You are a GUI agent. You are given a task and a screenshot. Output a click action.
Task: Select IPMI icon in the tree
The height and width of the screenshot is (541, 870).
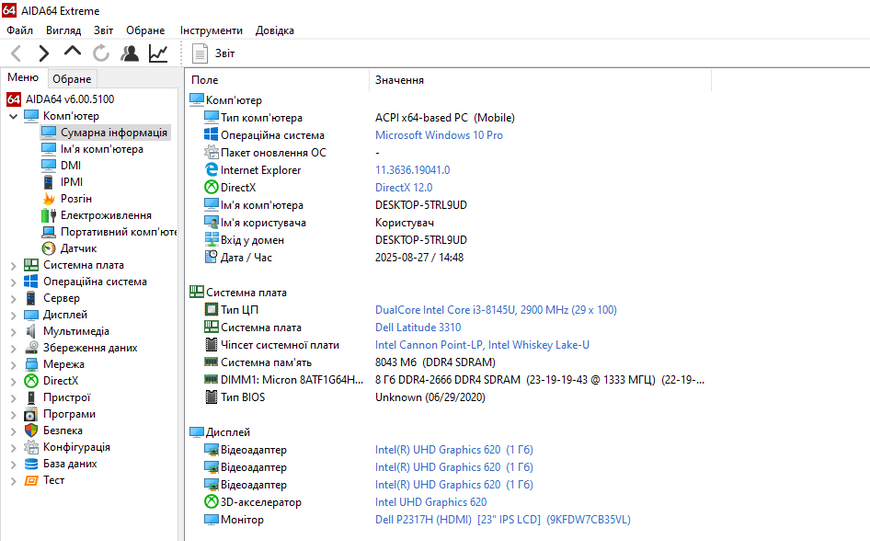pos(49,182)
